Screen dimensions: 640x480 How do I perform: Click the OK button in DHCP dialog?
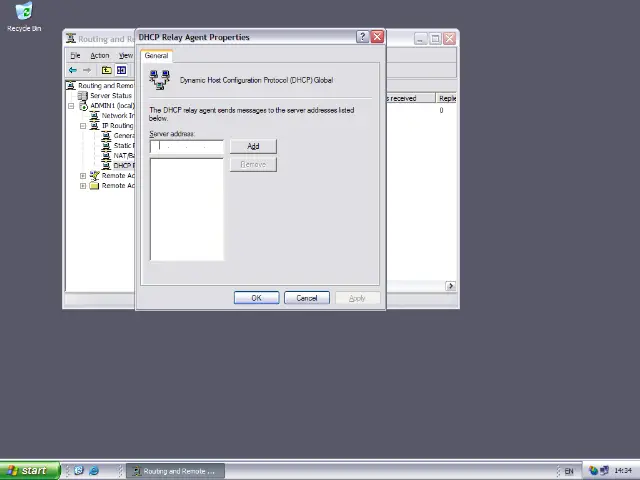[256, 298]
